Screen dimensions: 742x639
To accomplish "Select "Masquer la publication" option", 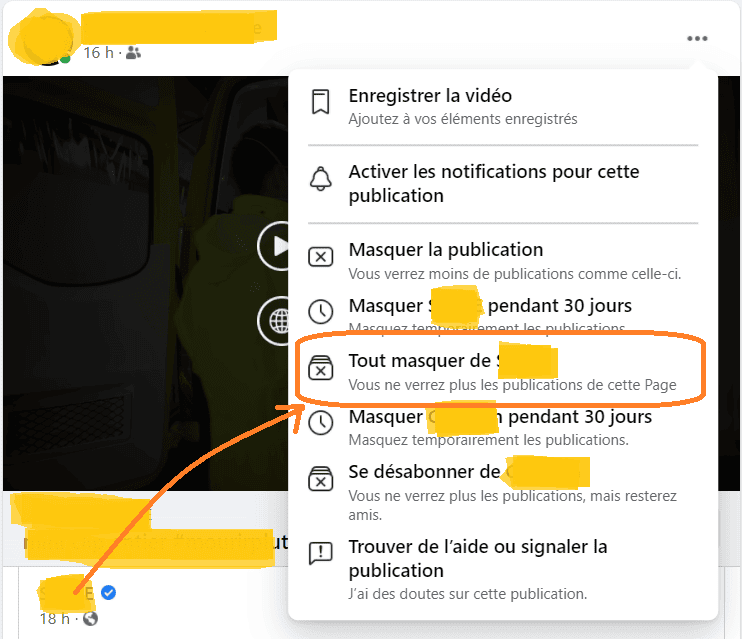I will (446, 250).
